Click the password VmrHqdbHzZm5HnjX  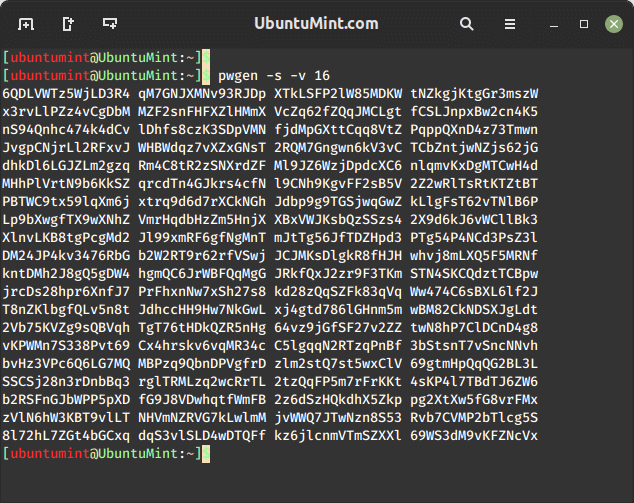pos(202,220)
